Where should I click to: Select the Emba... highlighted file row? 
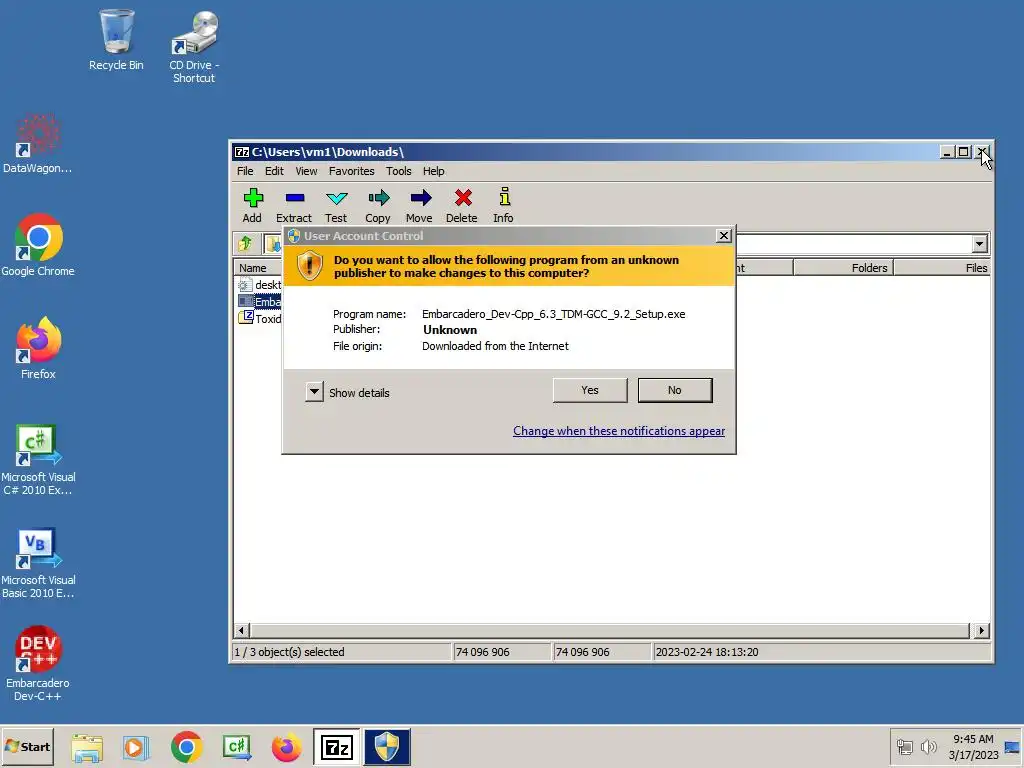pyautogui.click(x=260, y=302)
